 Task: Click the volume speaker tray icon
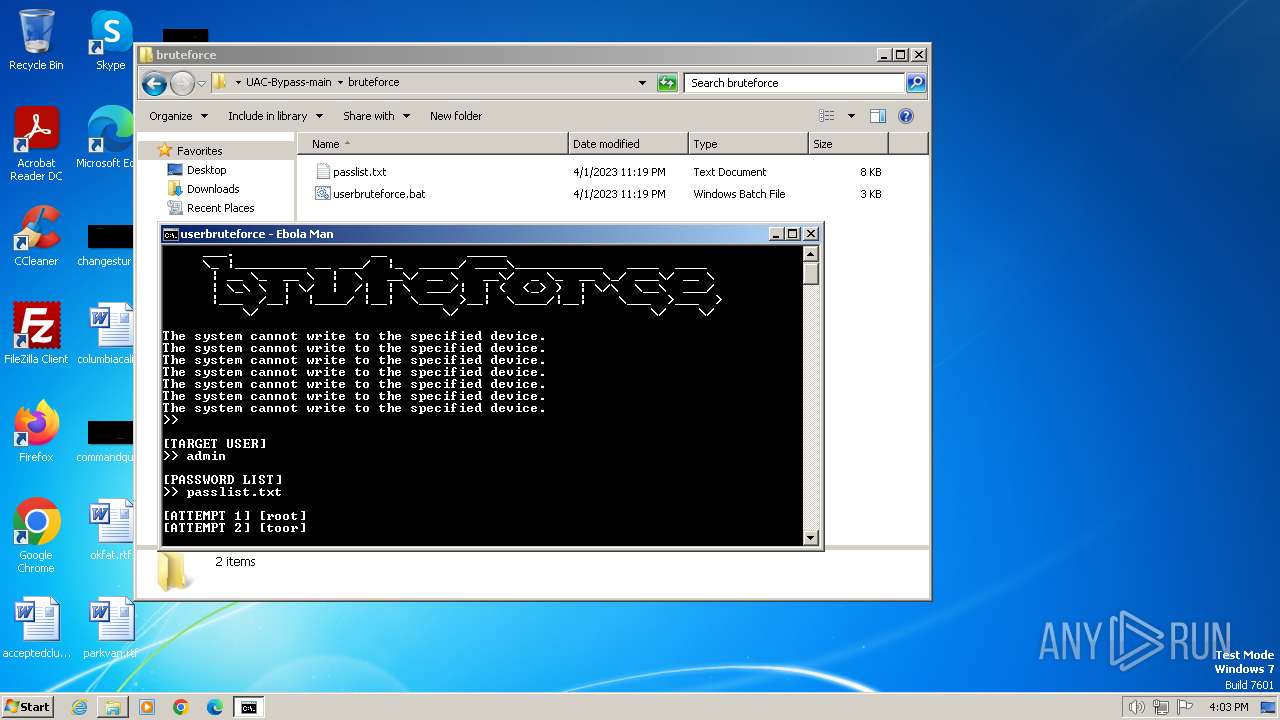click(x=1136, y=707)
